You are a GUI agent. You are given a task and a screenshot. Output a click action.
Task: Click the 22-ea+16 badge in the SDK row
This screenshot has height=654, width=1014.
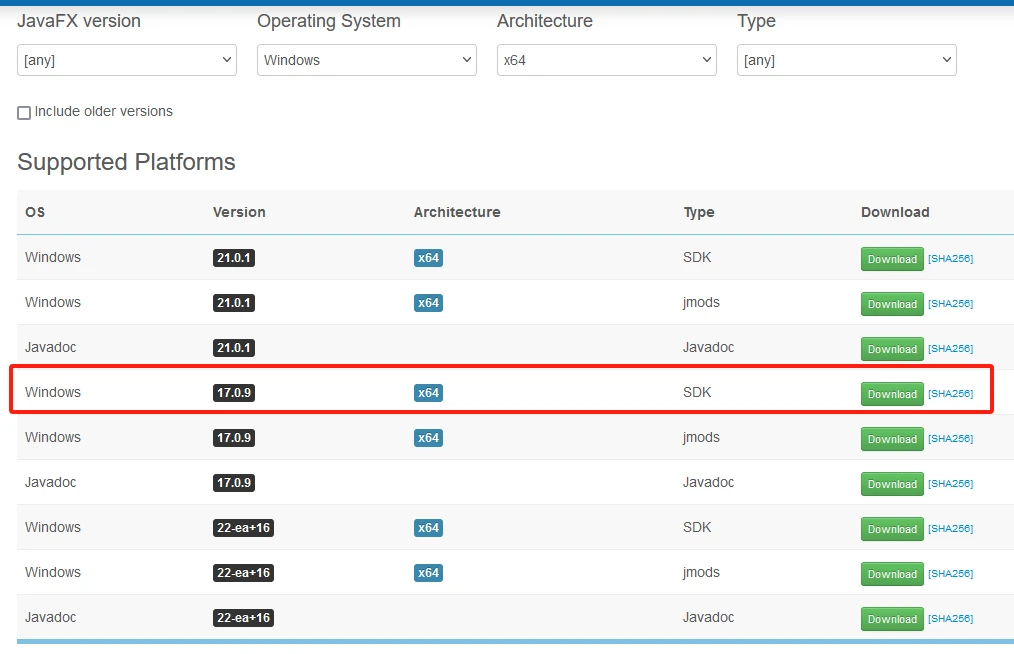[243, 527]
